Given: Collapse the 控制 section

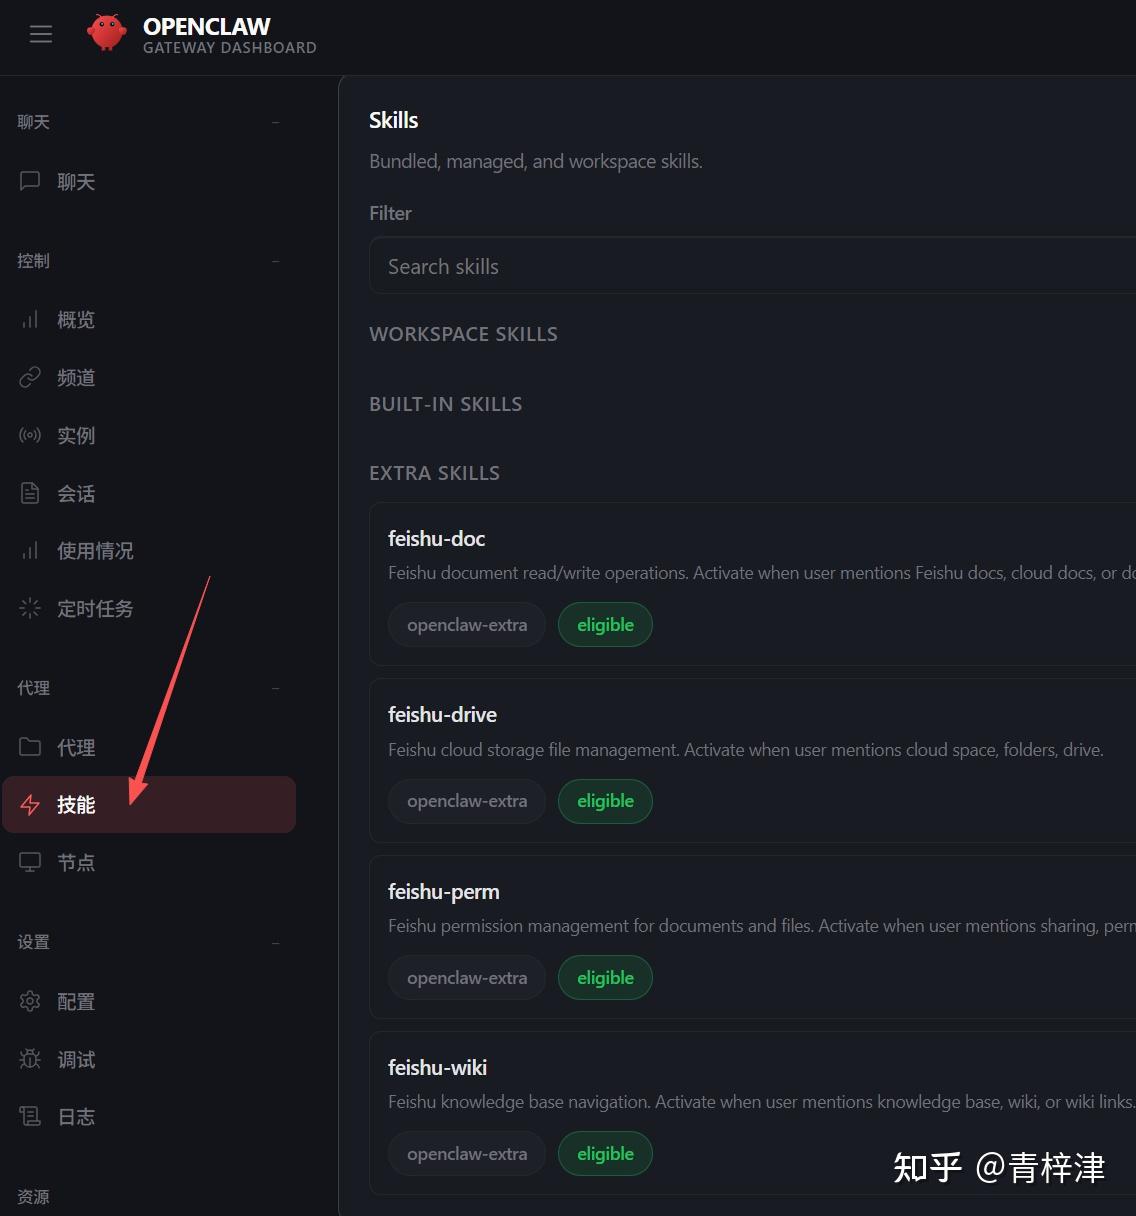Looking at the screenshot, I should pos(276,261).
